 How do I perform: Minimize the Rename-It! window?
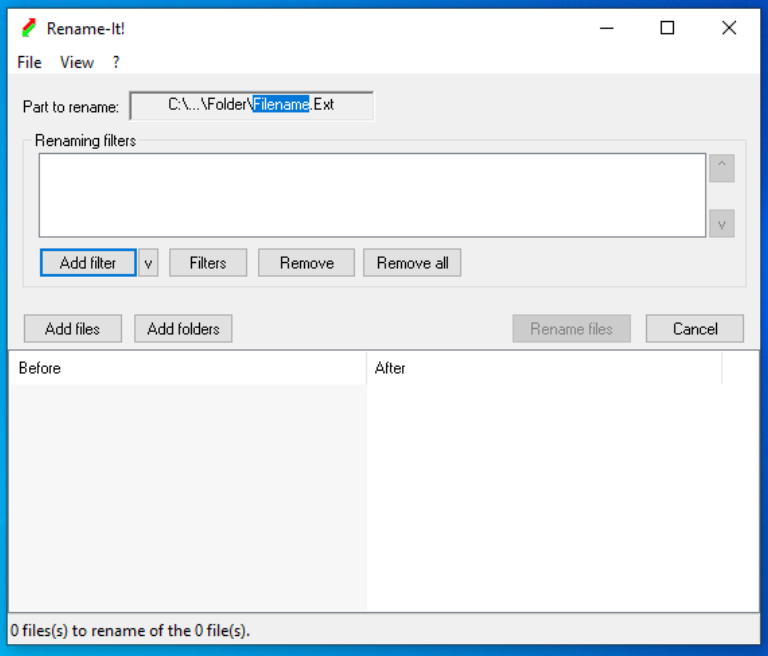[x=607, y=28]
